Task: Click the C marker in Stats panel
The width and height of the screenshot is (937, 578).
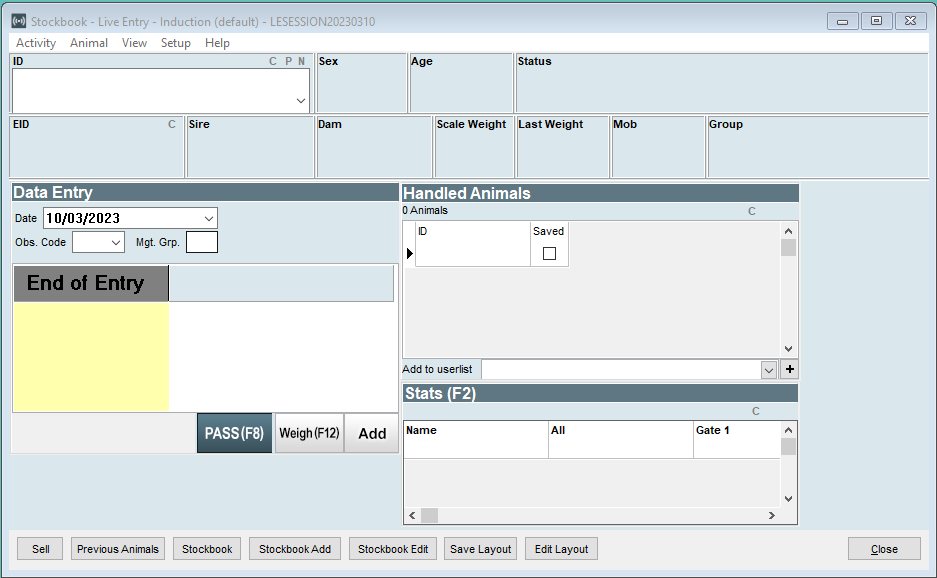Action: (x=755, y=411)
